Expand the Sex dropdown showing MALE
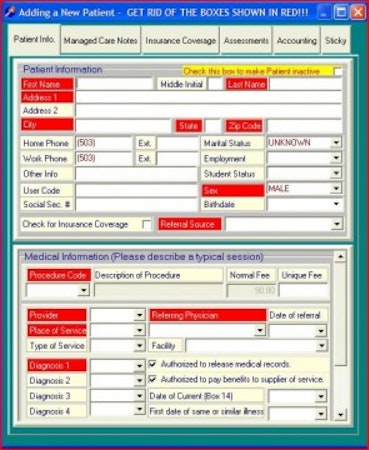Viewport: 369px width, 450px height. tap(336, 189)
